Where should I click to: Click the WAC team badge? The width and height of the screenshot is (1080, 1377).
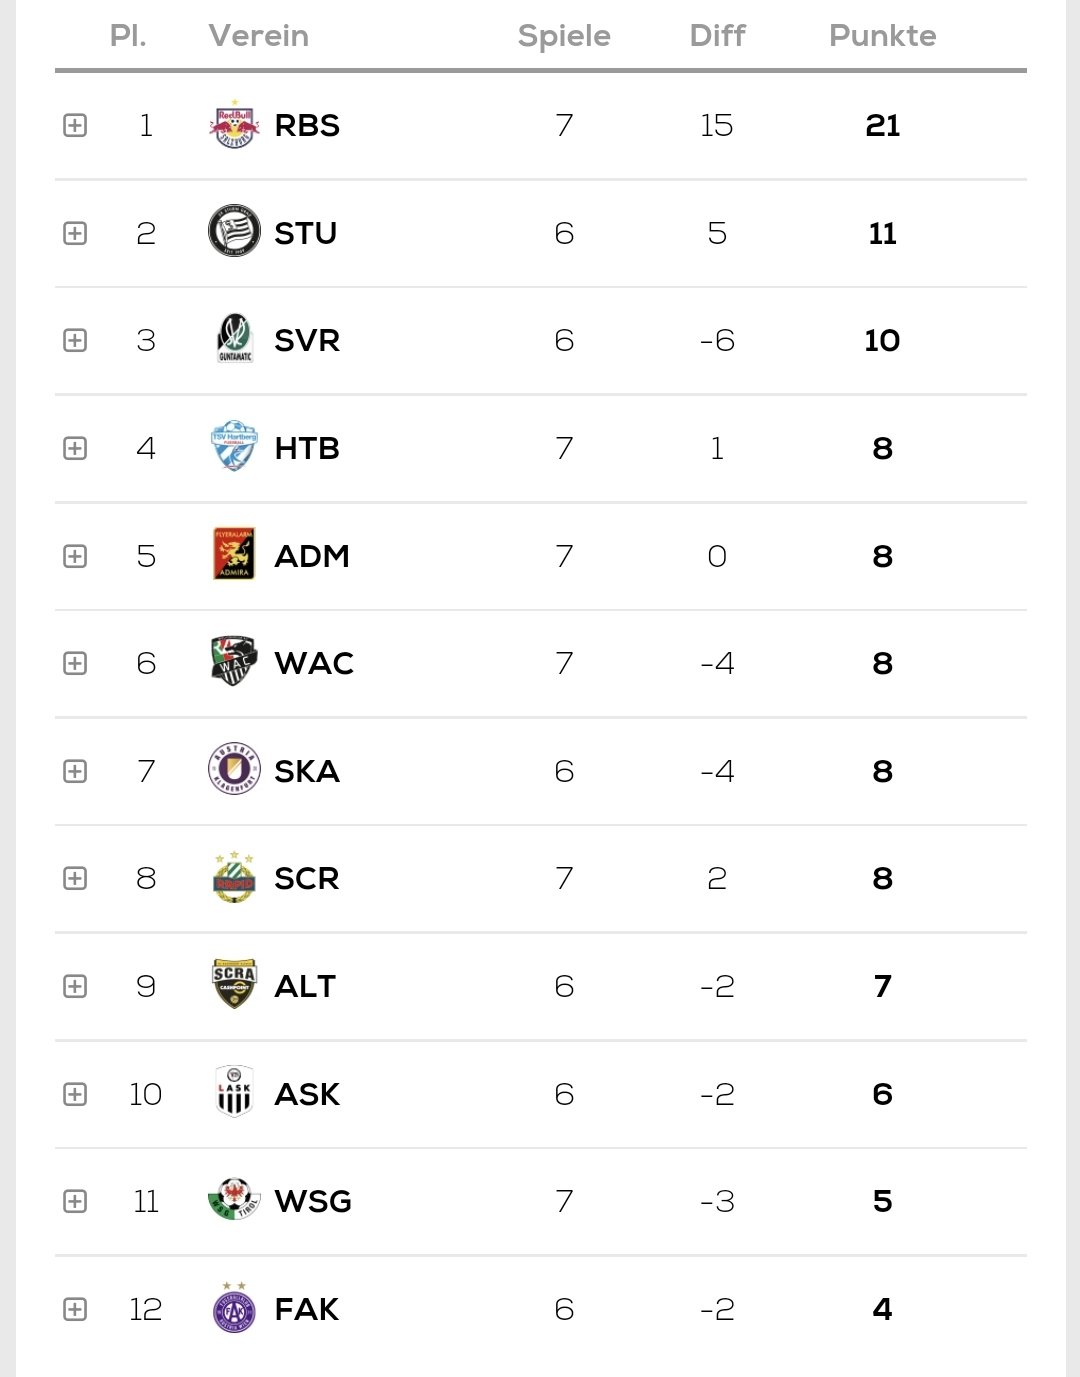point(234,661)
